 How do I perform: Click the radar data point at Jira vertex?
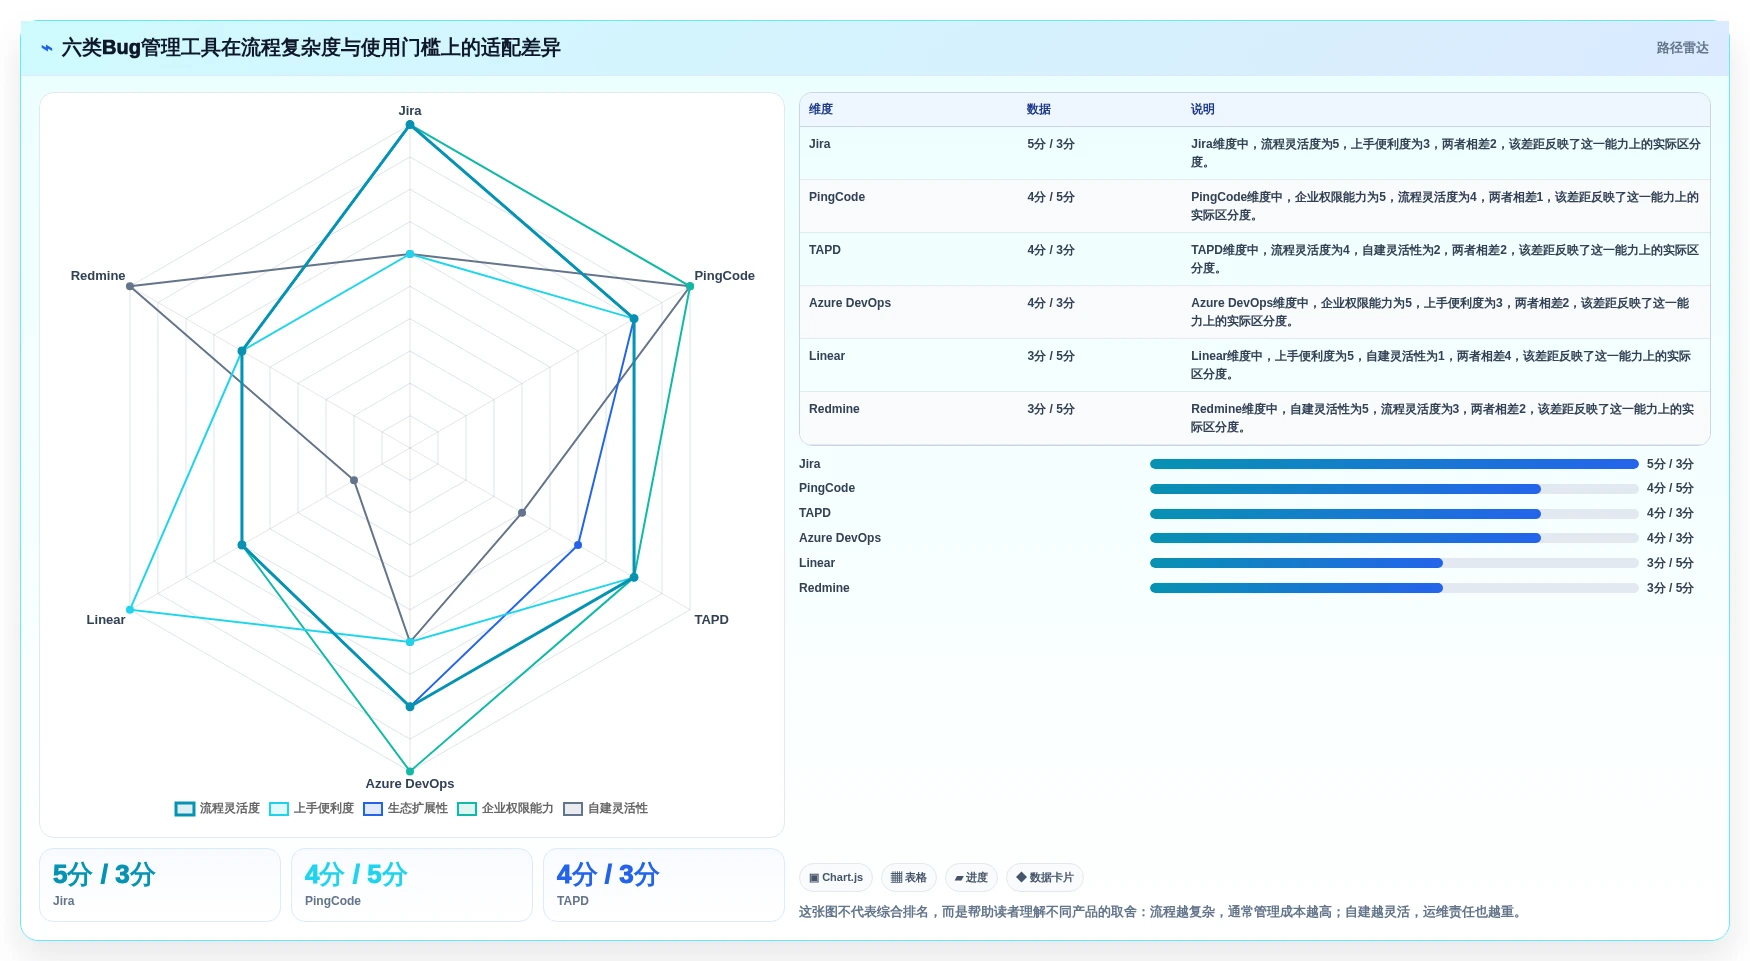(x=410, y=125)
